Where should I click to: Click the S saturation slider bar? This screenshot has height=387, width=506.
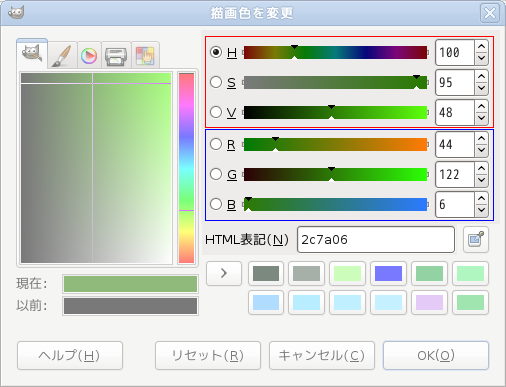[x=335, y=82]
